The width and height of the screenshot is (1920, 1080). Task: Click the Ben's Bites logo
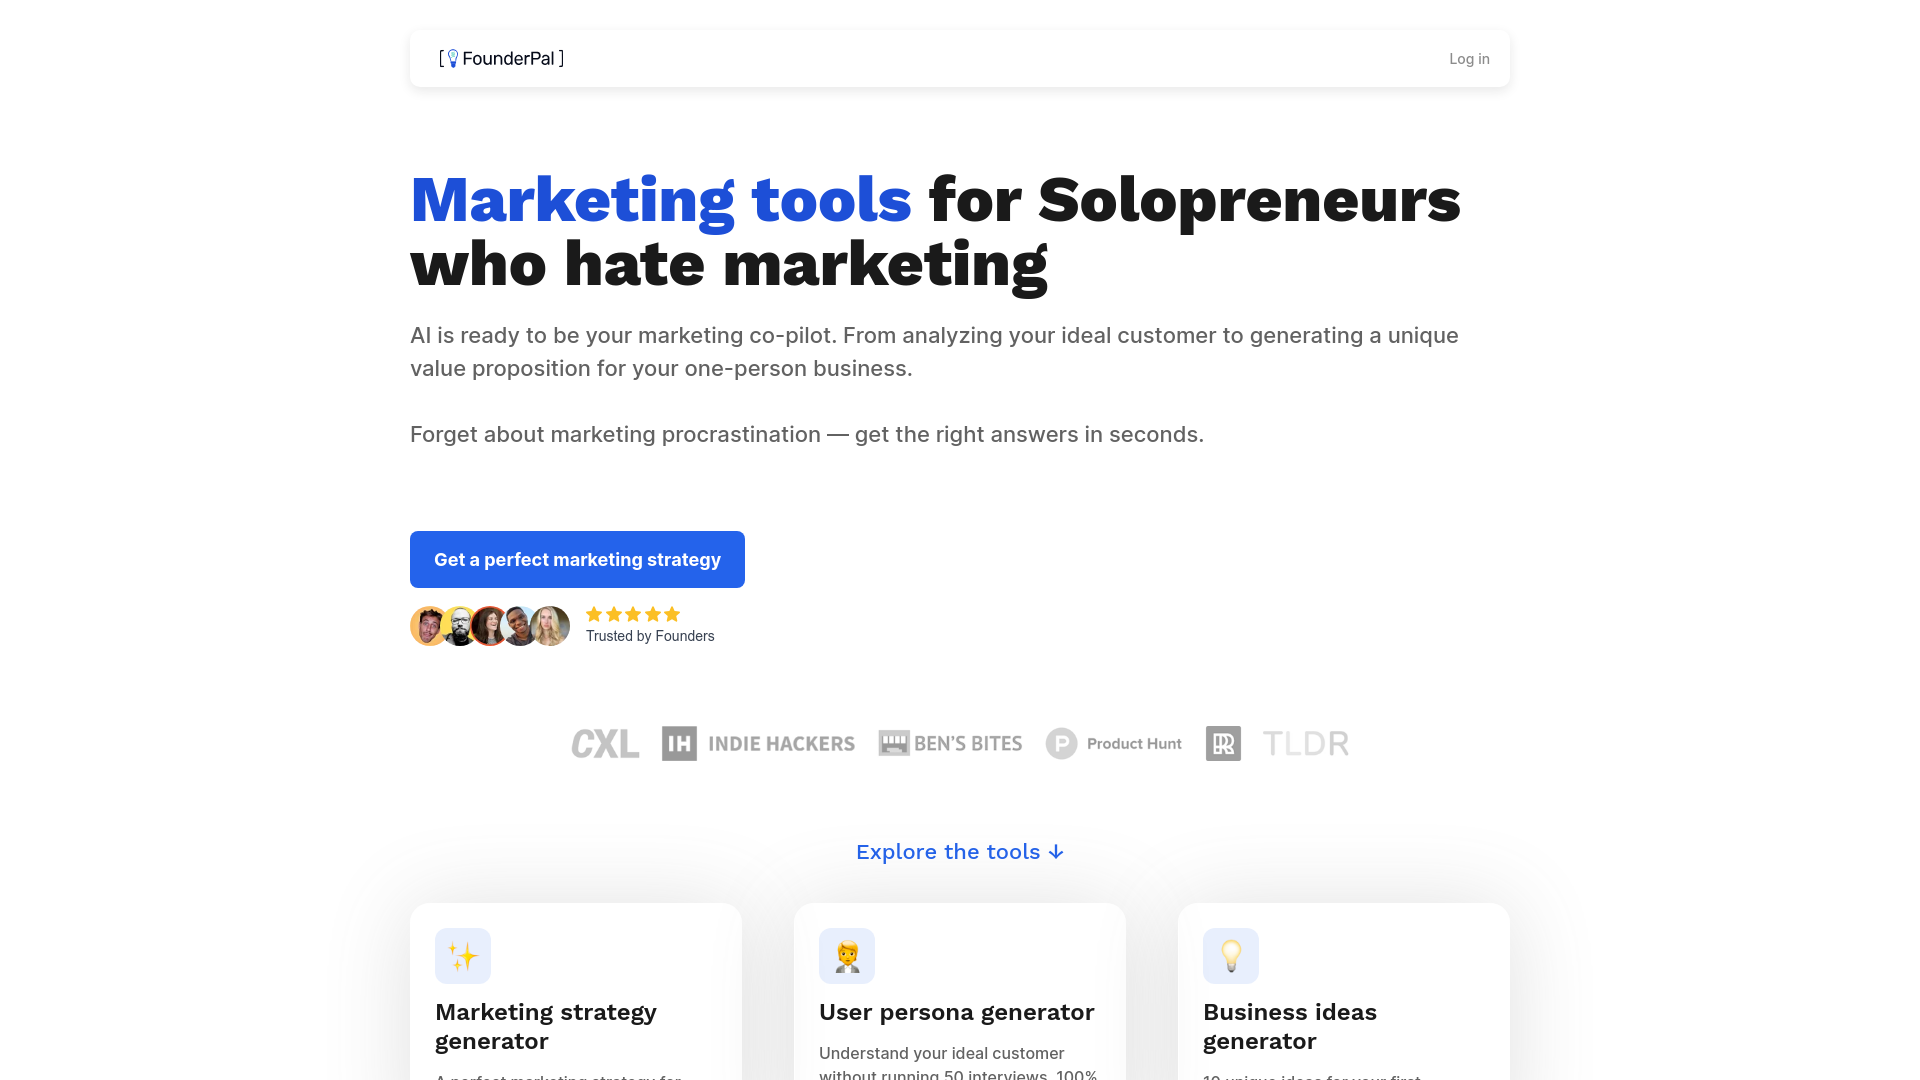click(950, 744)
